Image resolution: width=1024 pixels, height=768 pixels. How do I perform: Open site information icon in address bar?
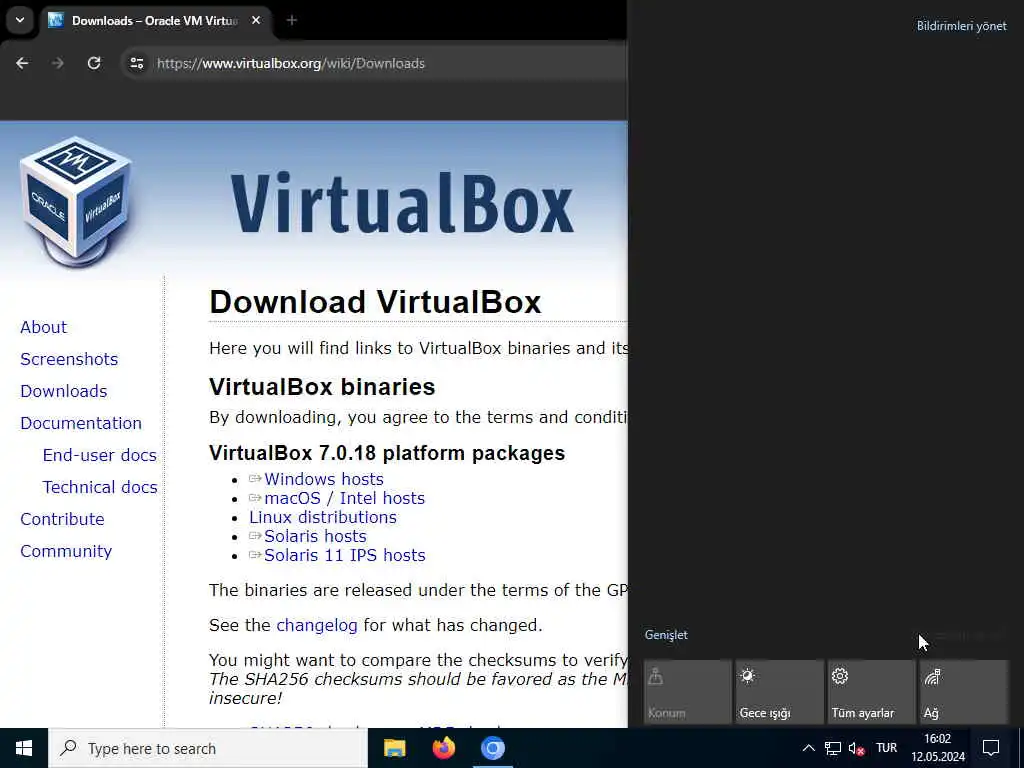click(136, 63)
